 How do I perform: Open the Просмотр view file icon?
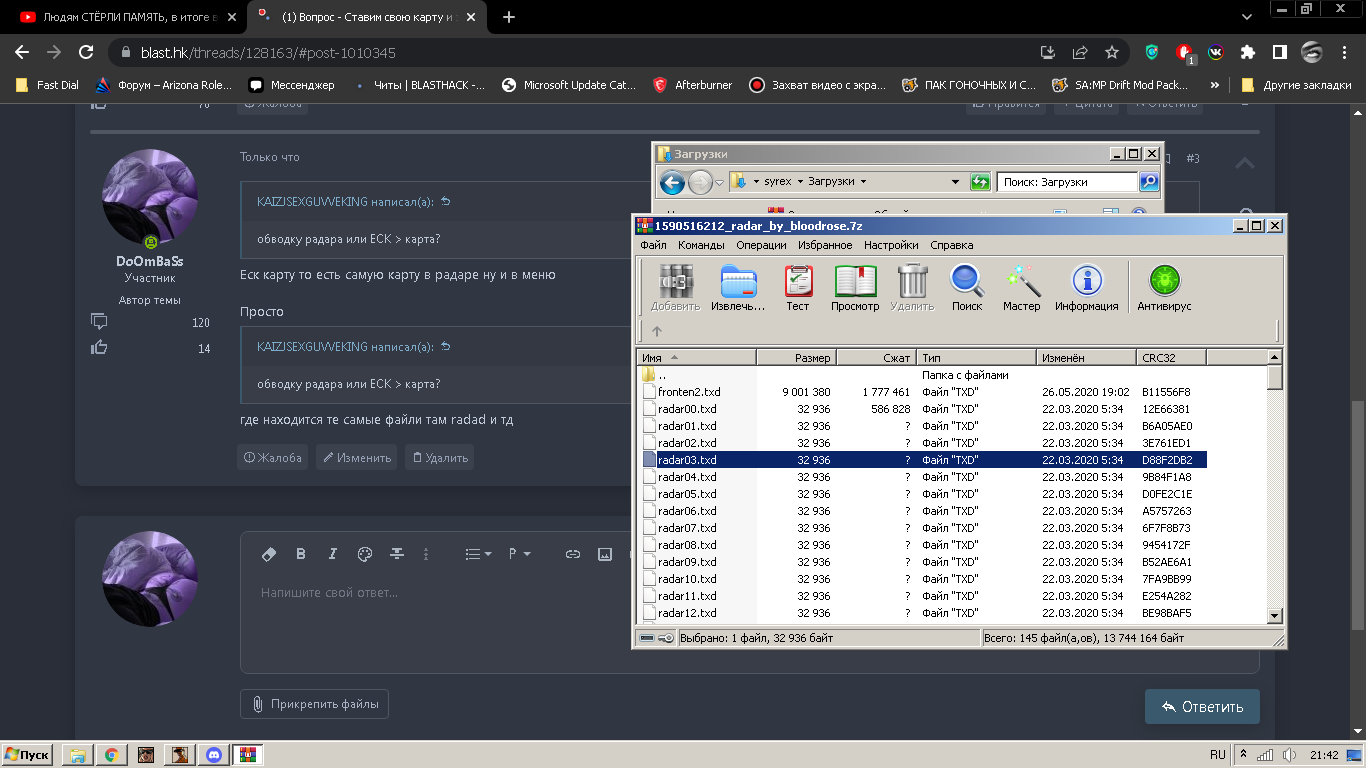pyautogui.click(x=855, y=287)
